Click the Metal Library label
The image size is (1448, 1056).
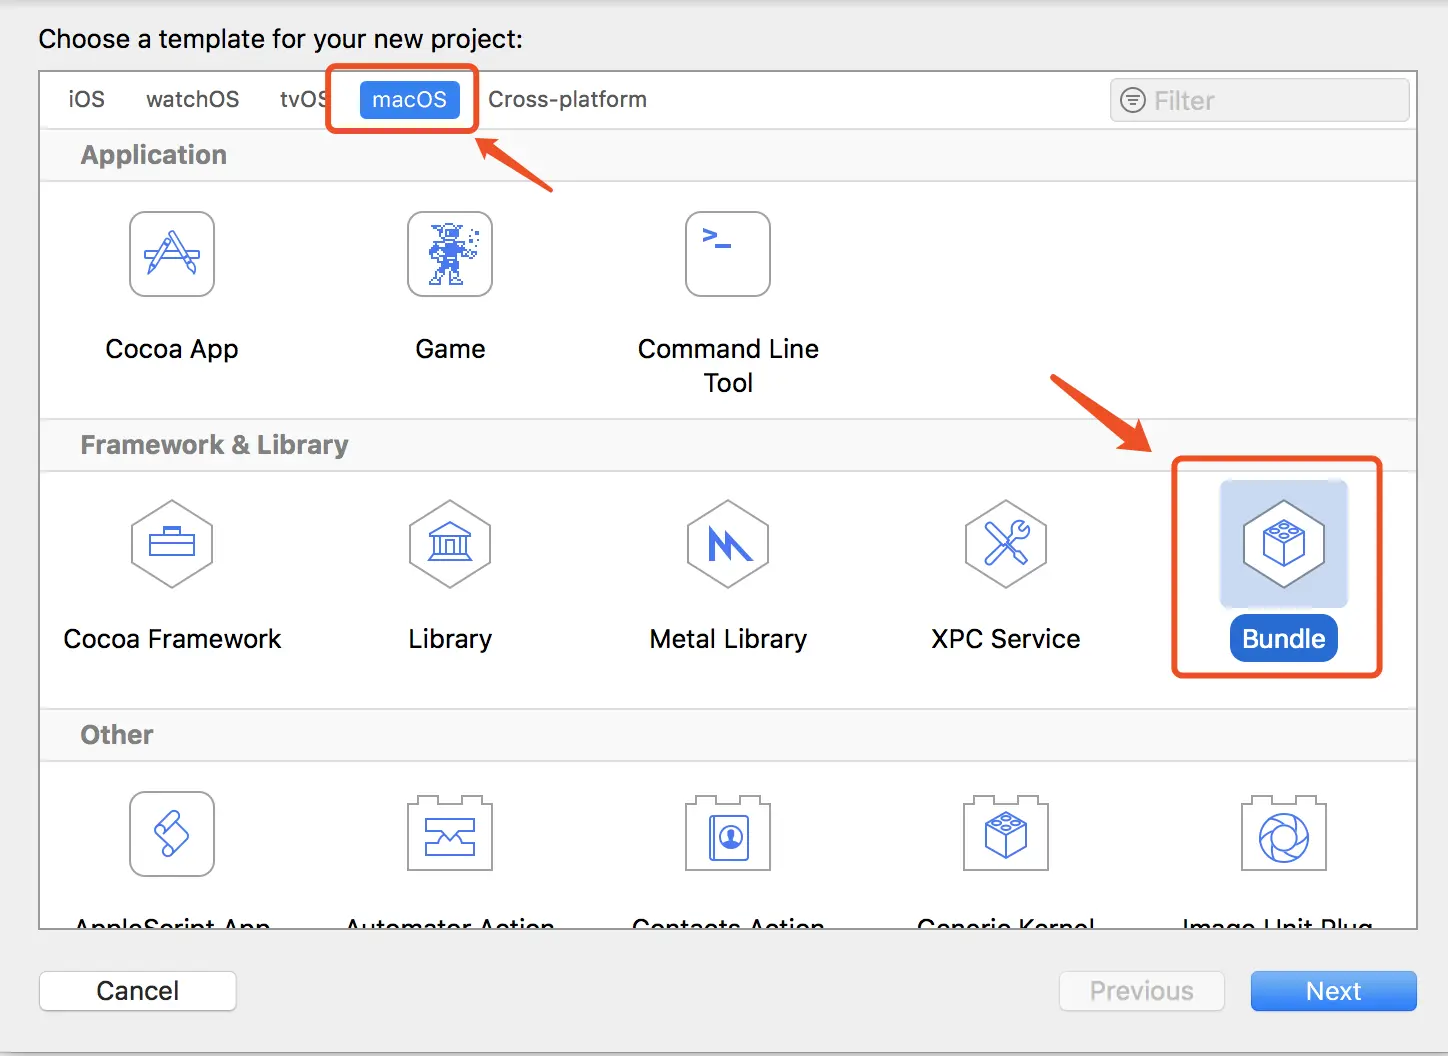728,639
